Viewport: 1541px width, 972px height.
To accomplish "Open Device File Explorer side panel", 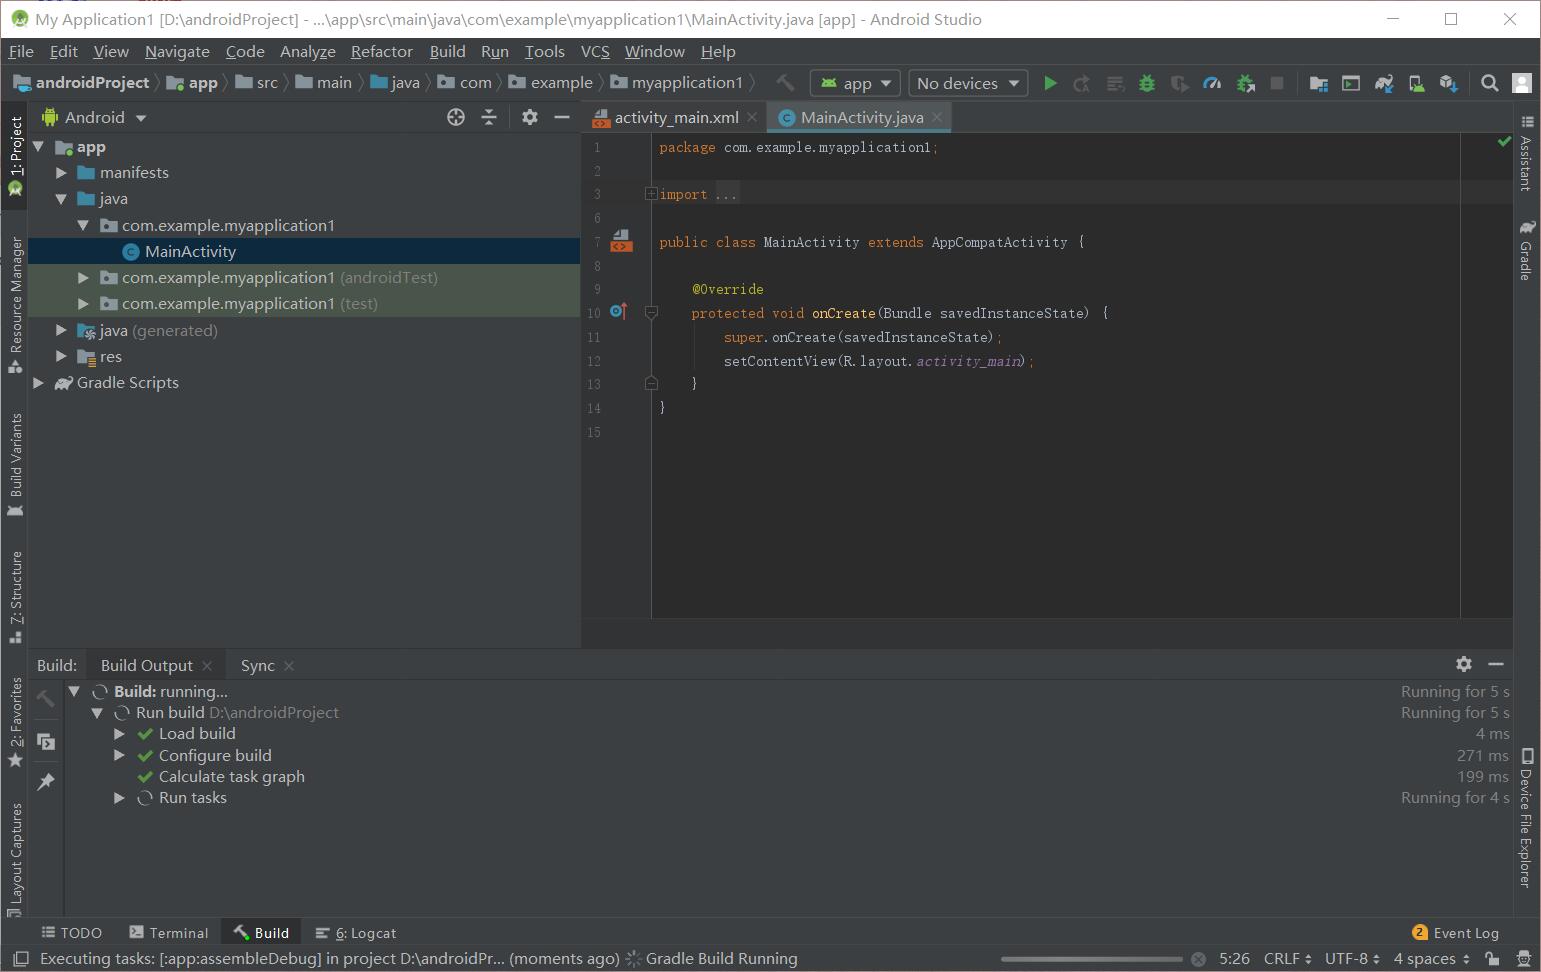I will point(1526,816).
